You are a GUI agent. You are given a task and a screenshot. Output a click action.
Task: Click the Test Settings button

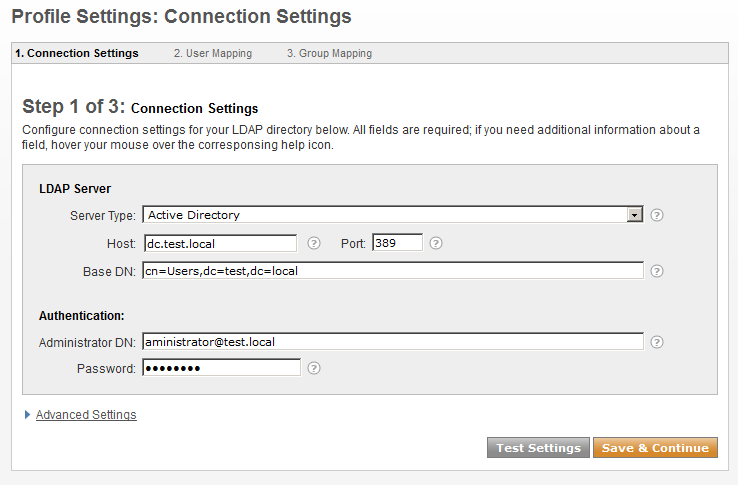click(x=538, y=448)
